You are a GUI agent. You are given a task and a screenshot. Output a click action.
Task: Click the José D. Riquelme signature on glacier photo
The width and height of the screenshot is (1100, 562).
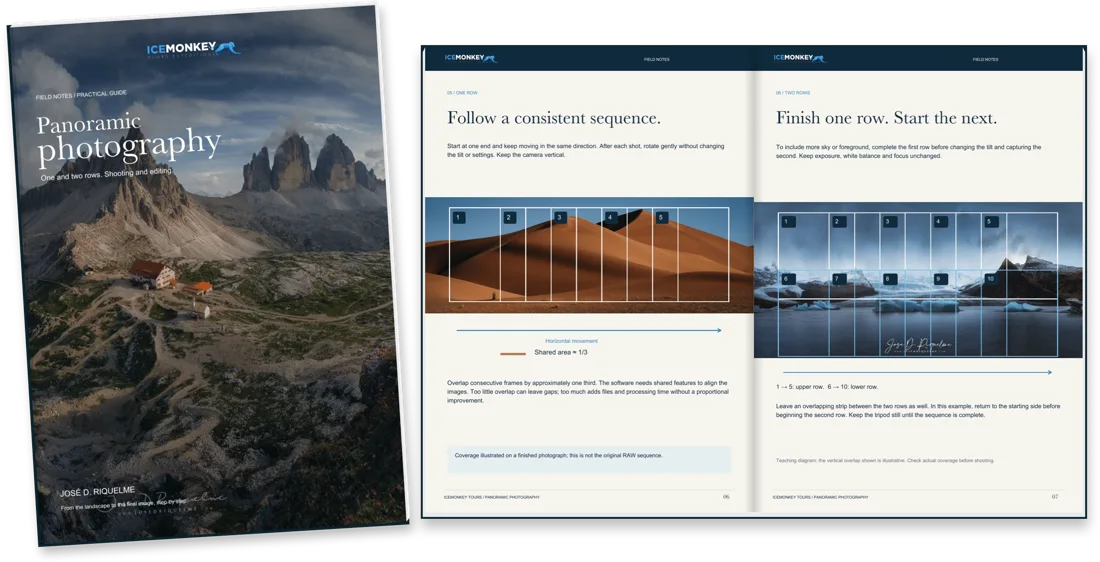coord(918,345)
